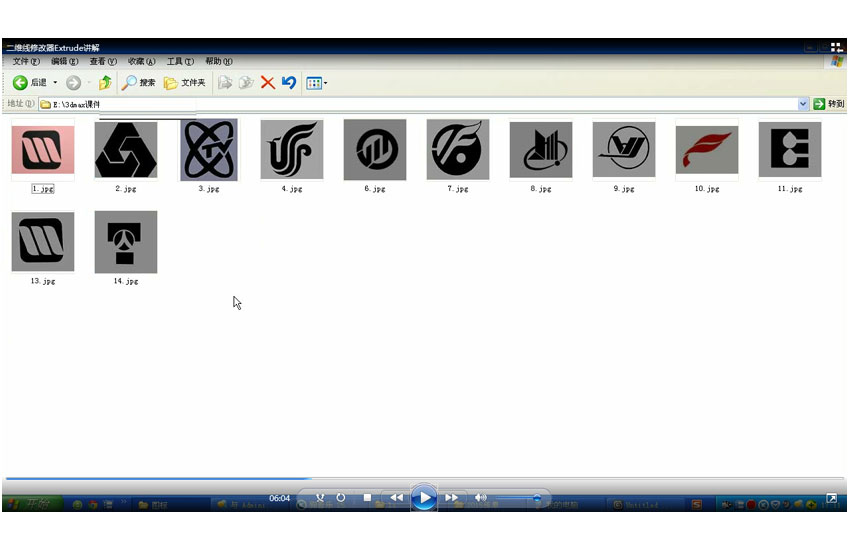Select the red 10.jpg thumbnail

coord(706,150)
